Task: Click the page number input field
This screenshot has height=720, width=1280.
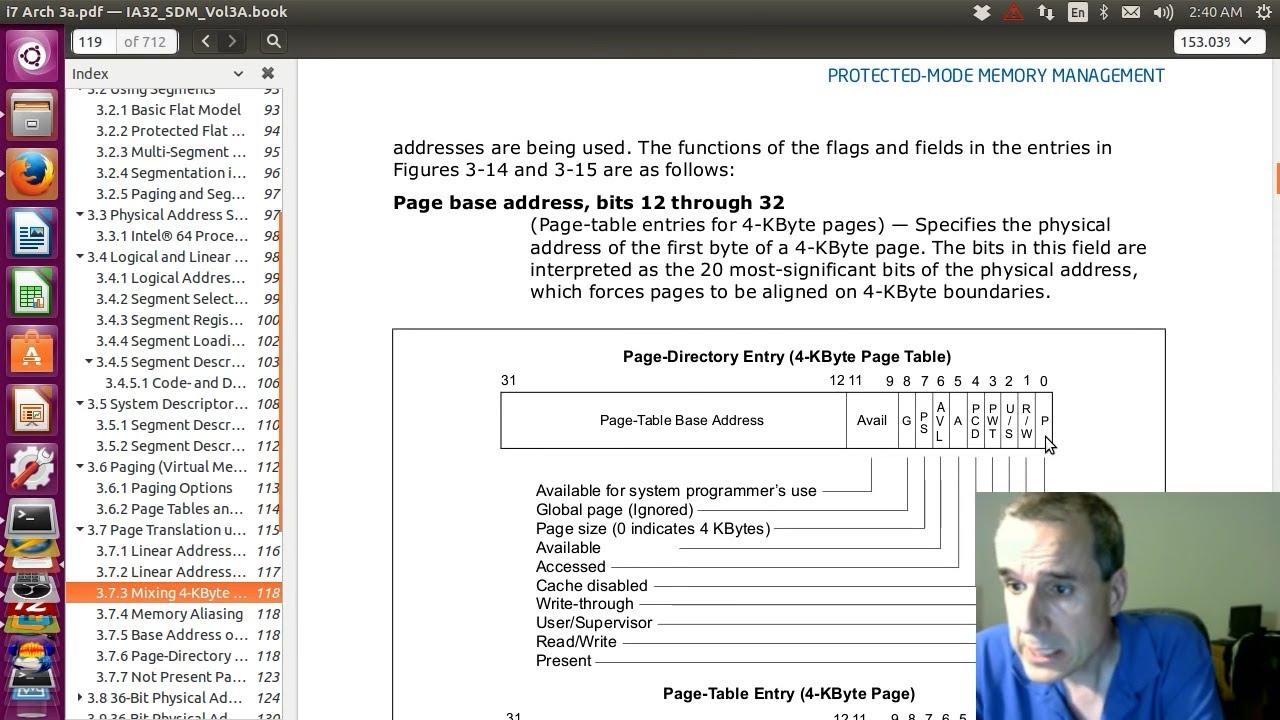Action: (x=94, y=41)
